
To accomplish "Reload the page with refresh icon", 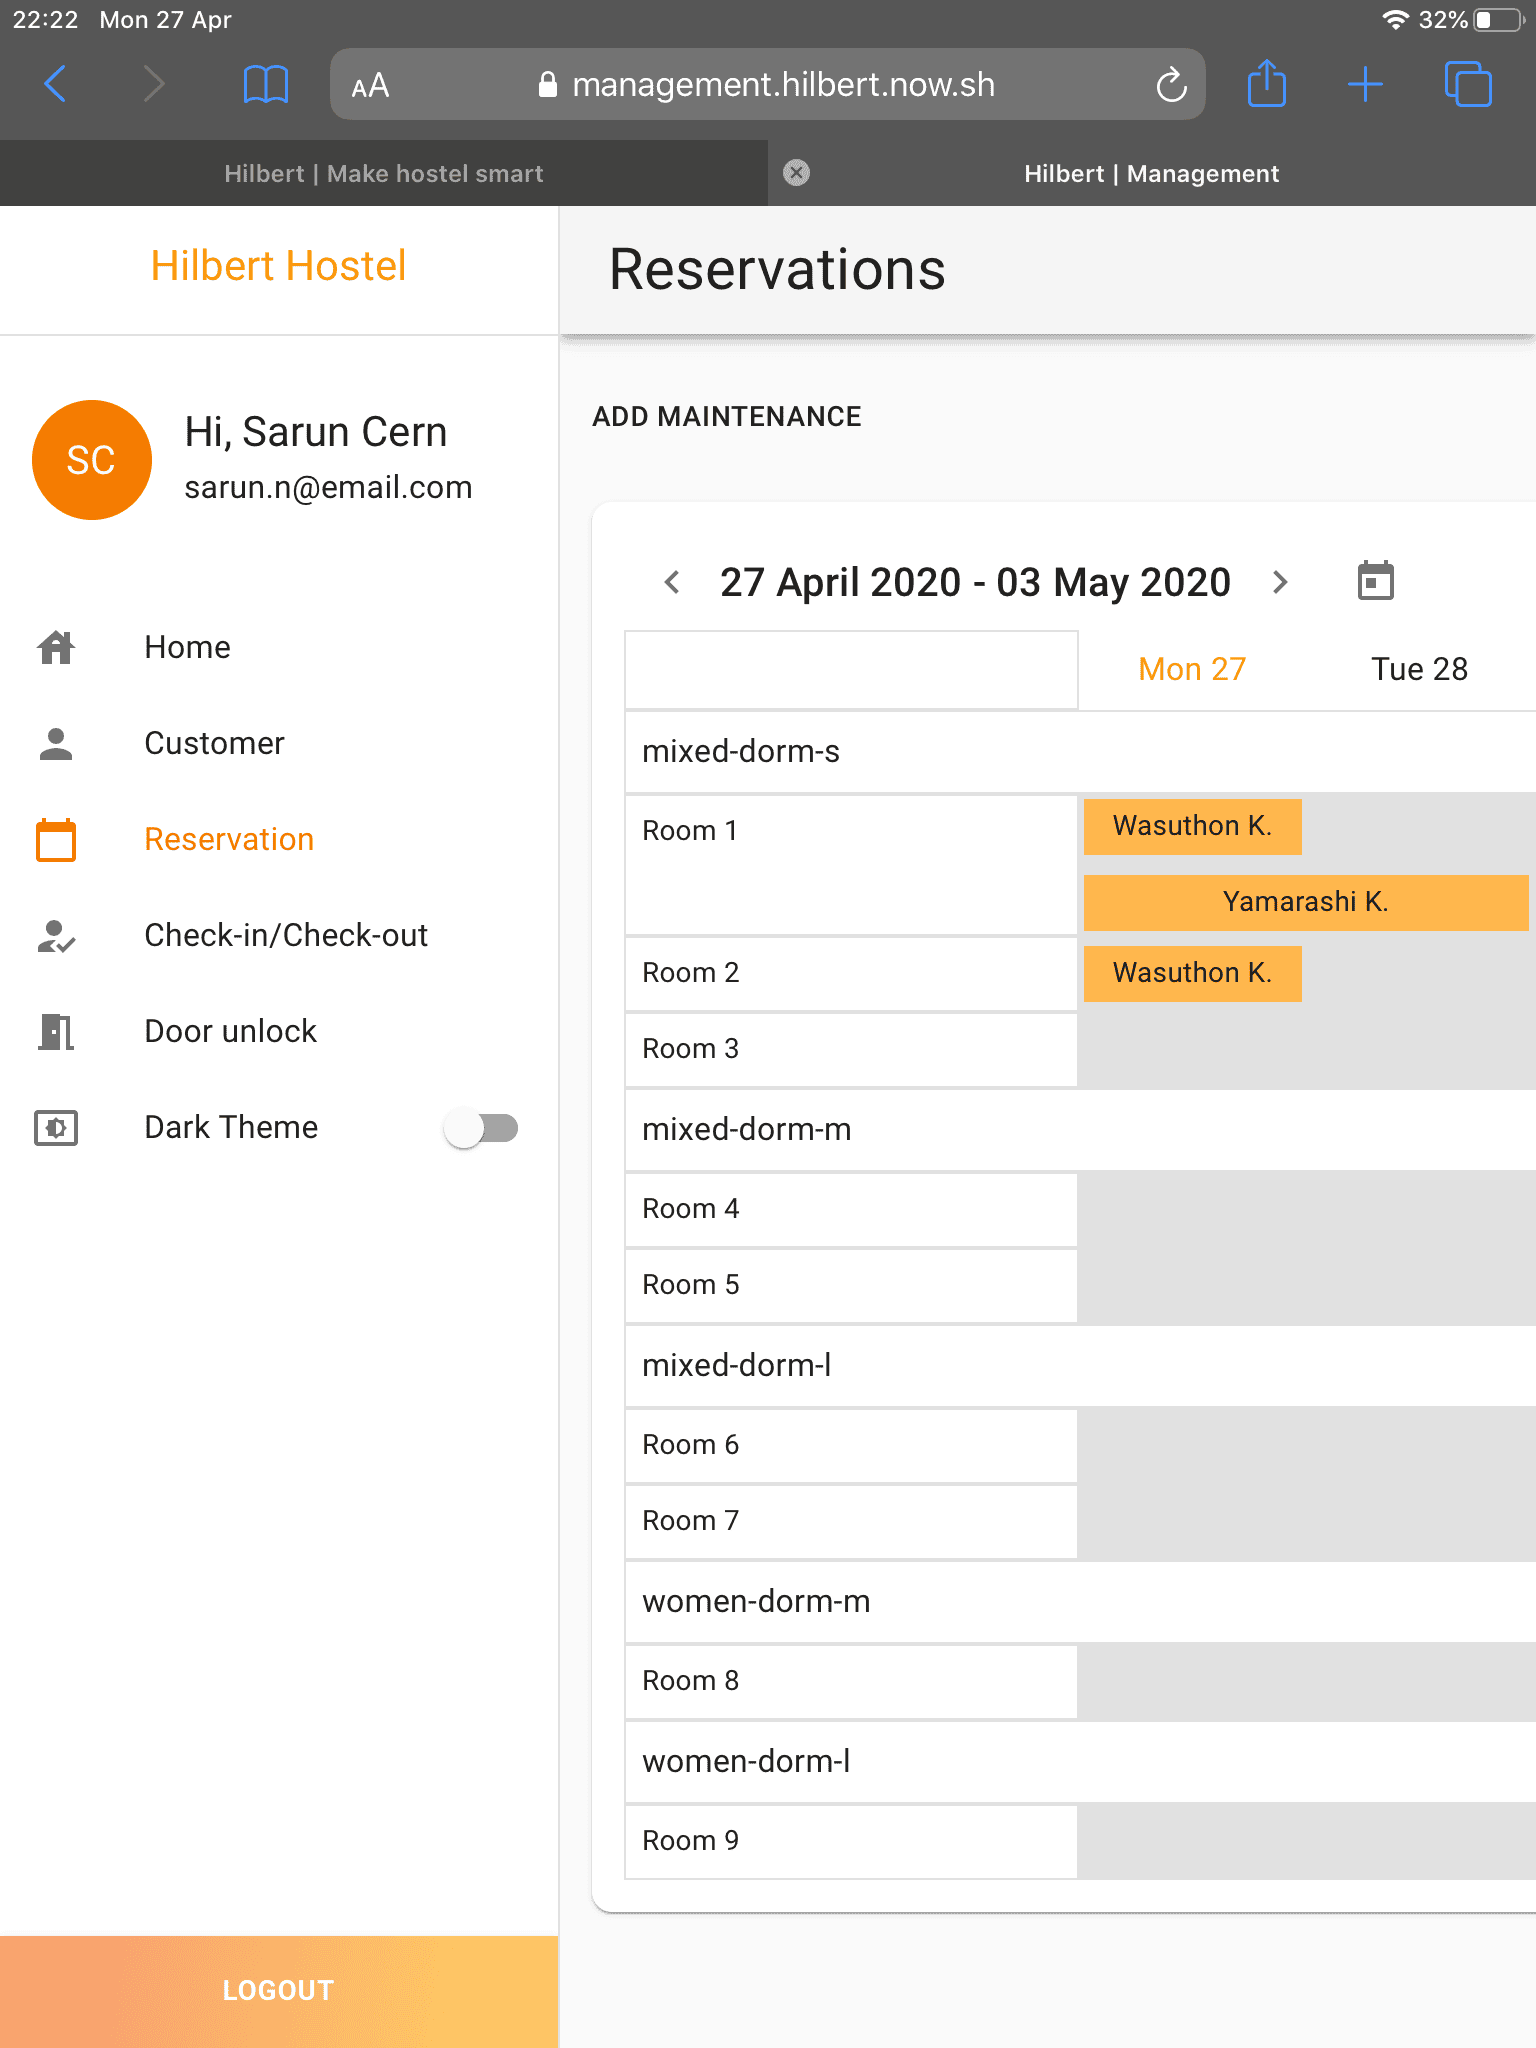I will tap(1171, 85).
